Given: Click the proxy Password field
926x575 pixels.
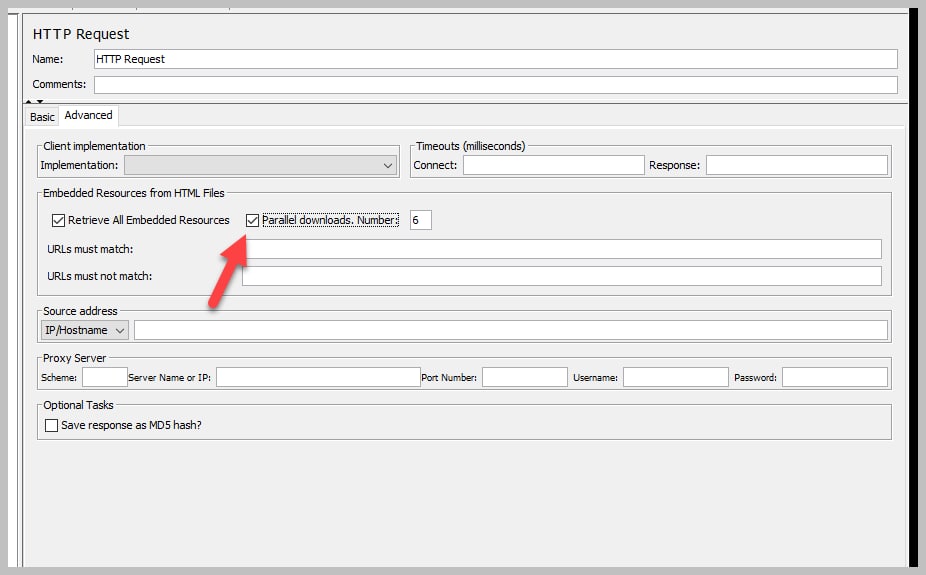Looking at the screenshot, I should [834, 377].
